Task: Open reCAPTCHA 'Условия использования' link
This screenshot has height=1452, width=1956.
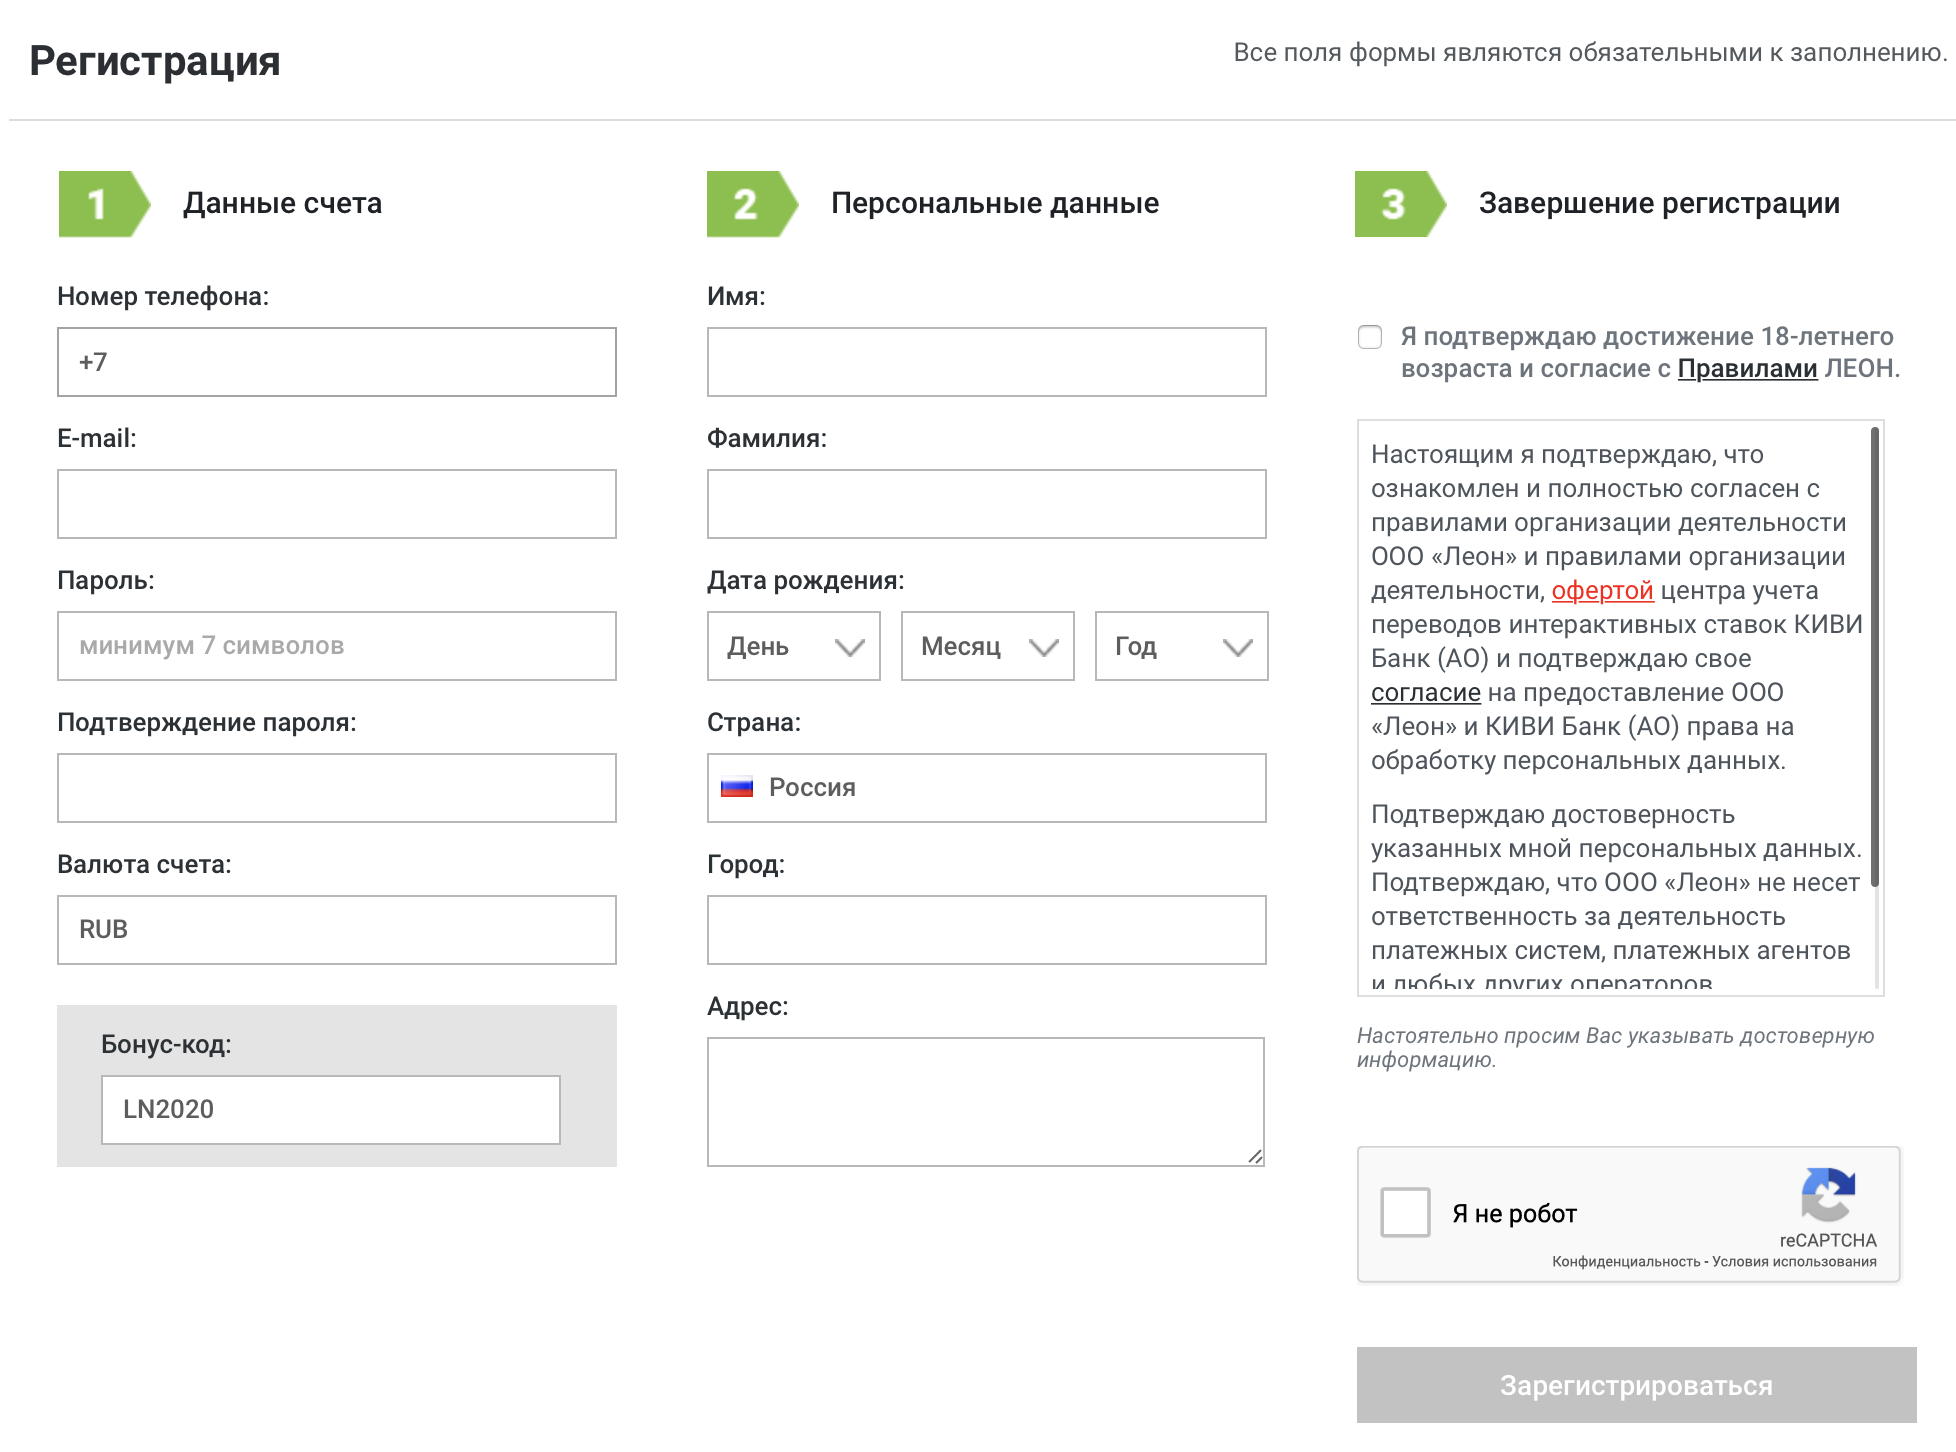Action: click(1794, 1262)
